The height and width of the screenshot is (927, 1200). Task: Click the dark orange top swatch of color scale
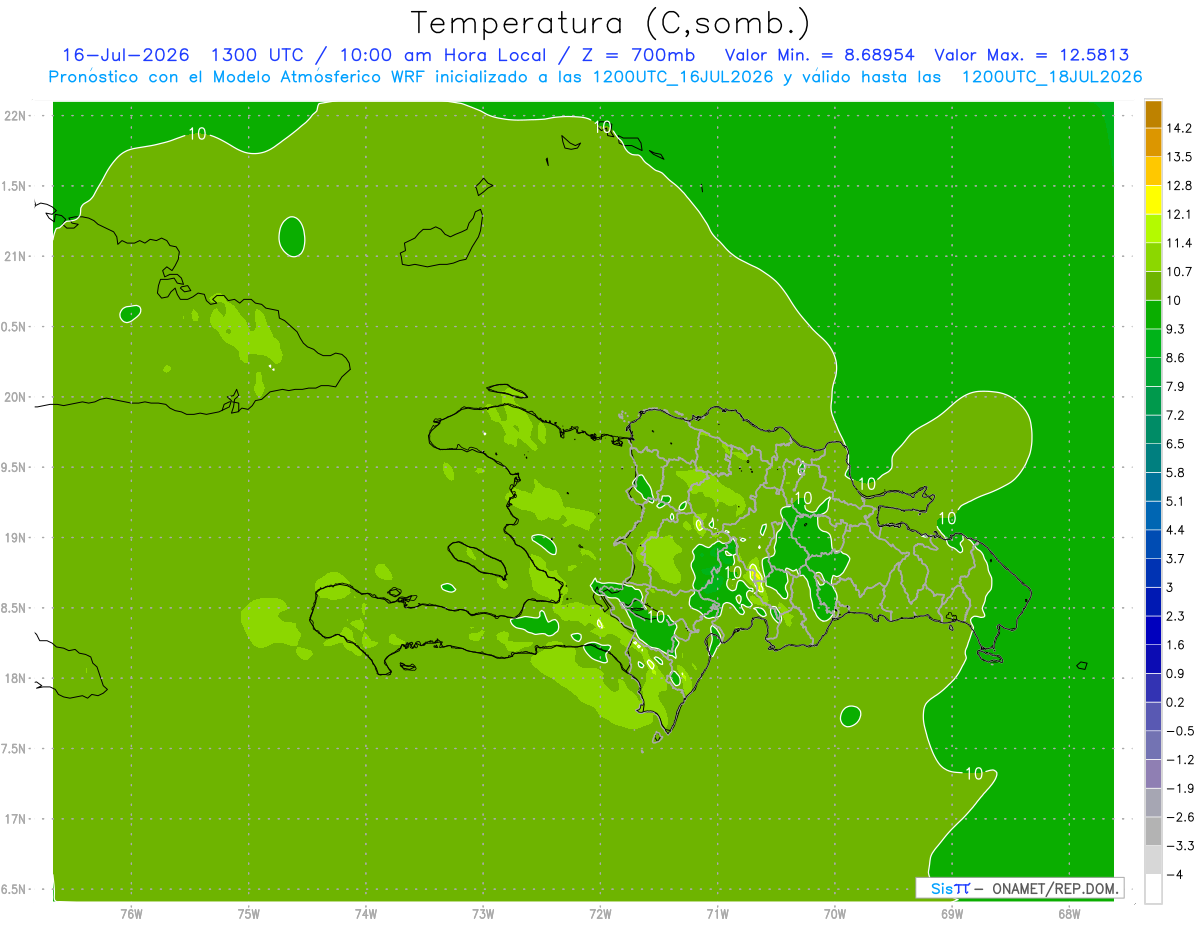[1153, 114]
